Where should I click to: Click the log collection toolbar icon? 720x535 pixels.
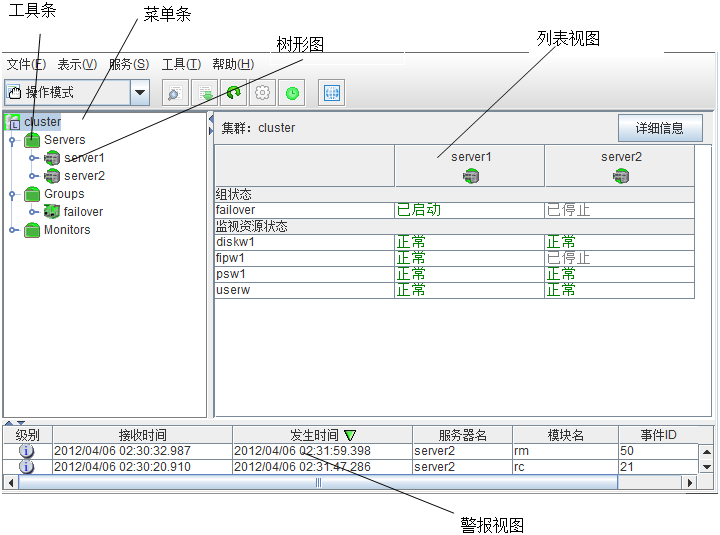click(204, 93)
